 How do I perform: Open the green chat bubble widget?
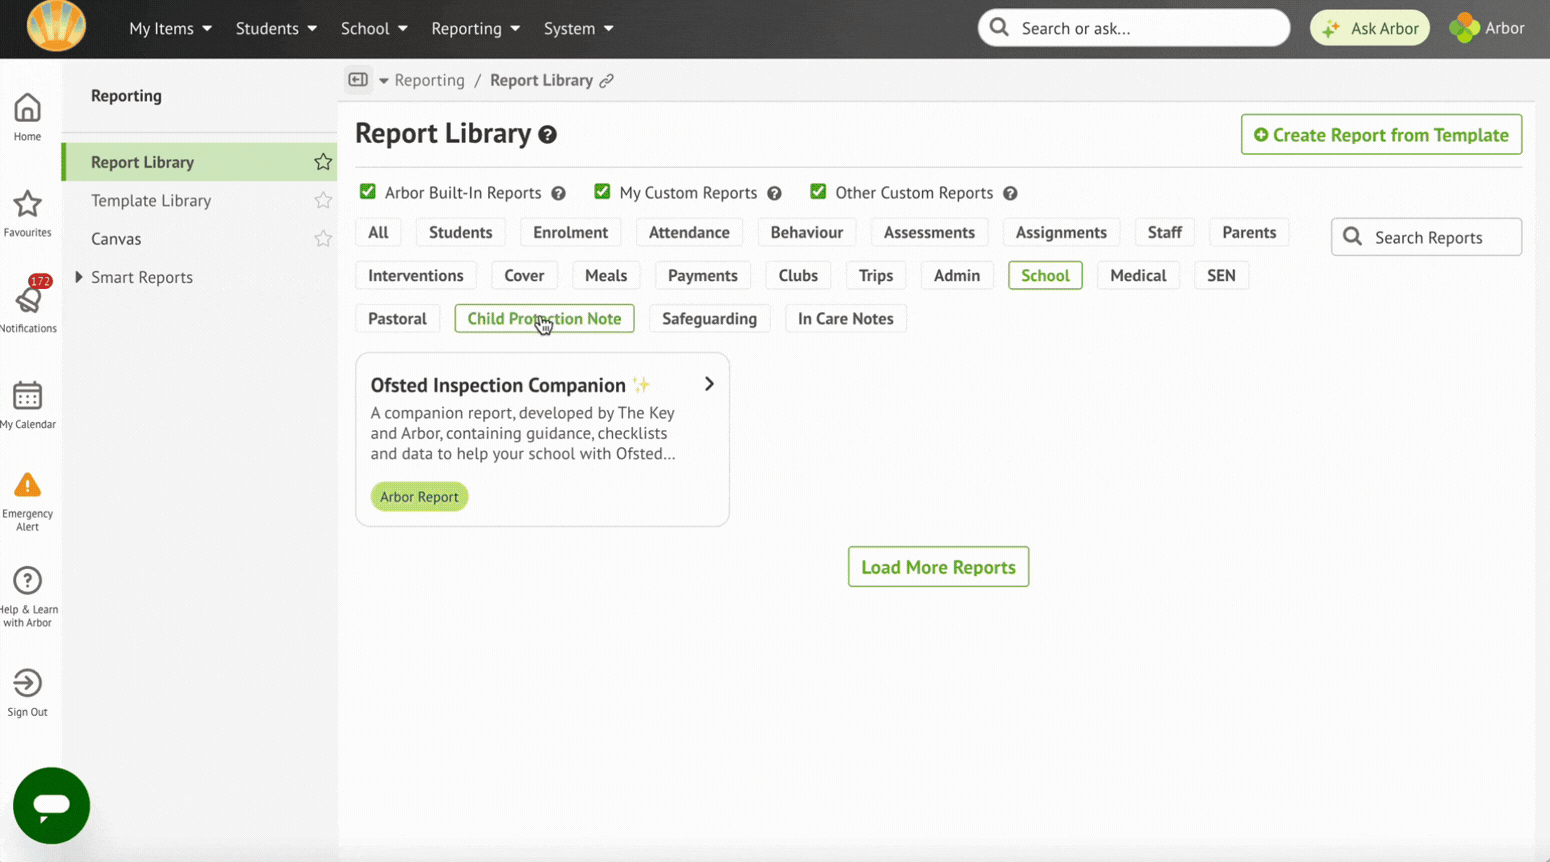pos(51,805)
